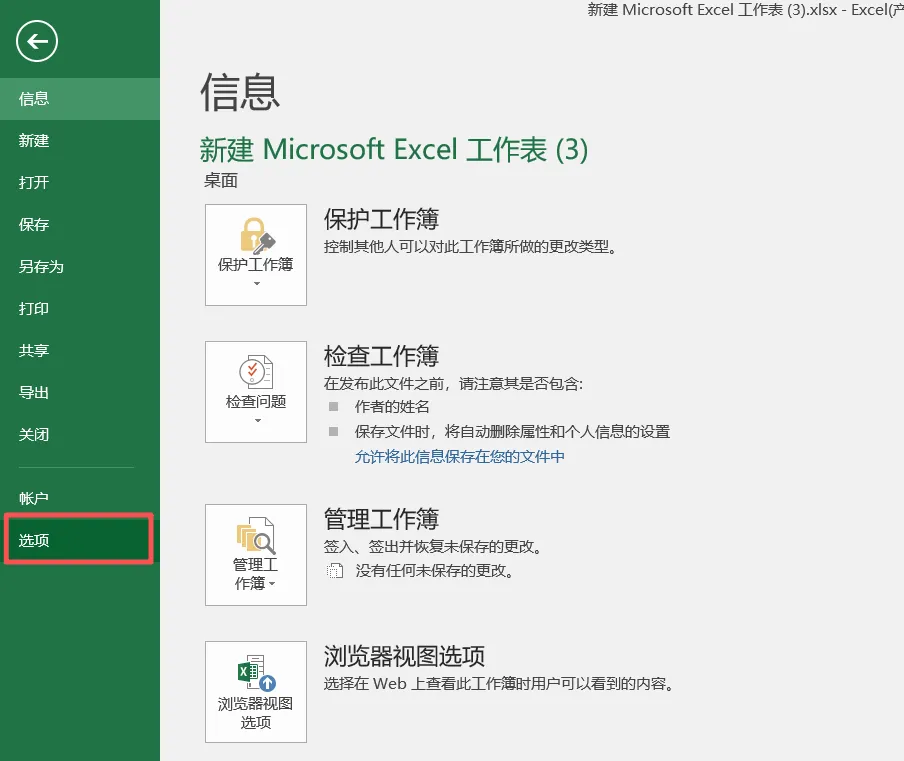
Task: Click the 没有任何未保存的更改 text
Action: 434,571
